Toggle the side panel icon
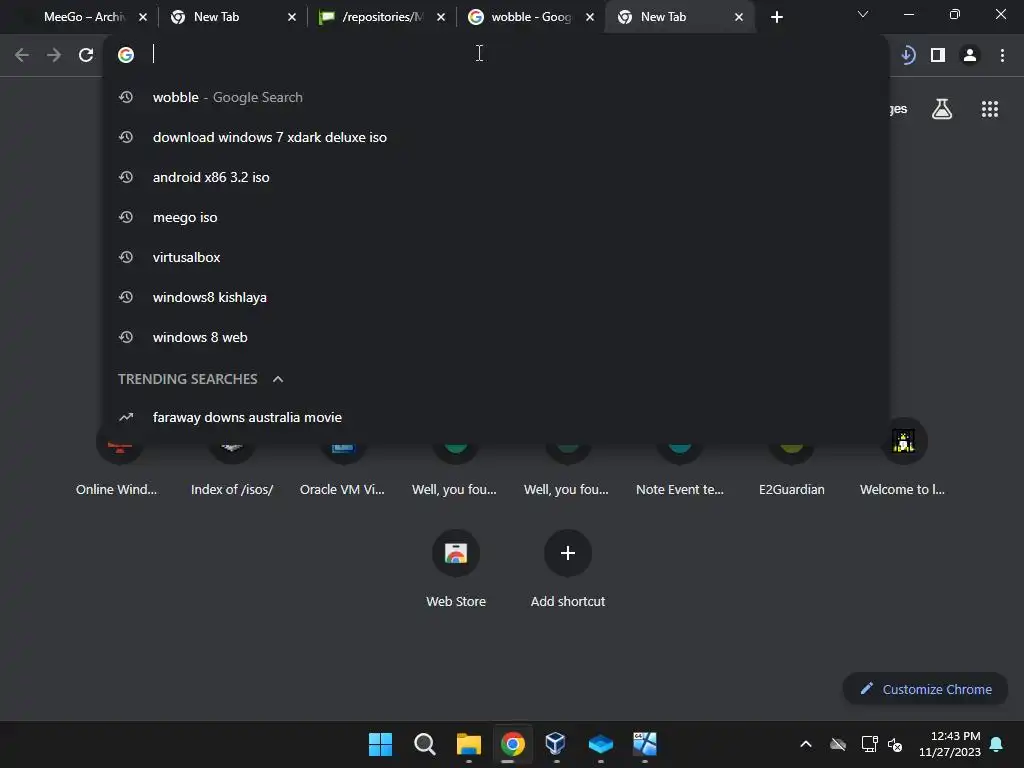 tap(938, 56)
